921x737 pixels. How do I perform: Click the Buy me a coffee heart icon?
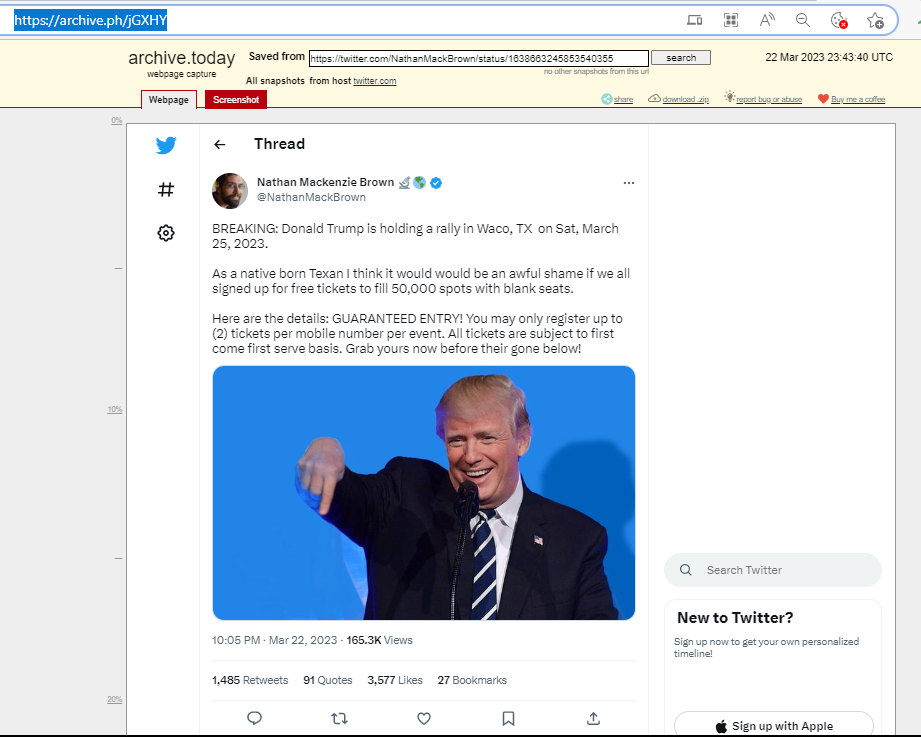[823, 99]
